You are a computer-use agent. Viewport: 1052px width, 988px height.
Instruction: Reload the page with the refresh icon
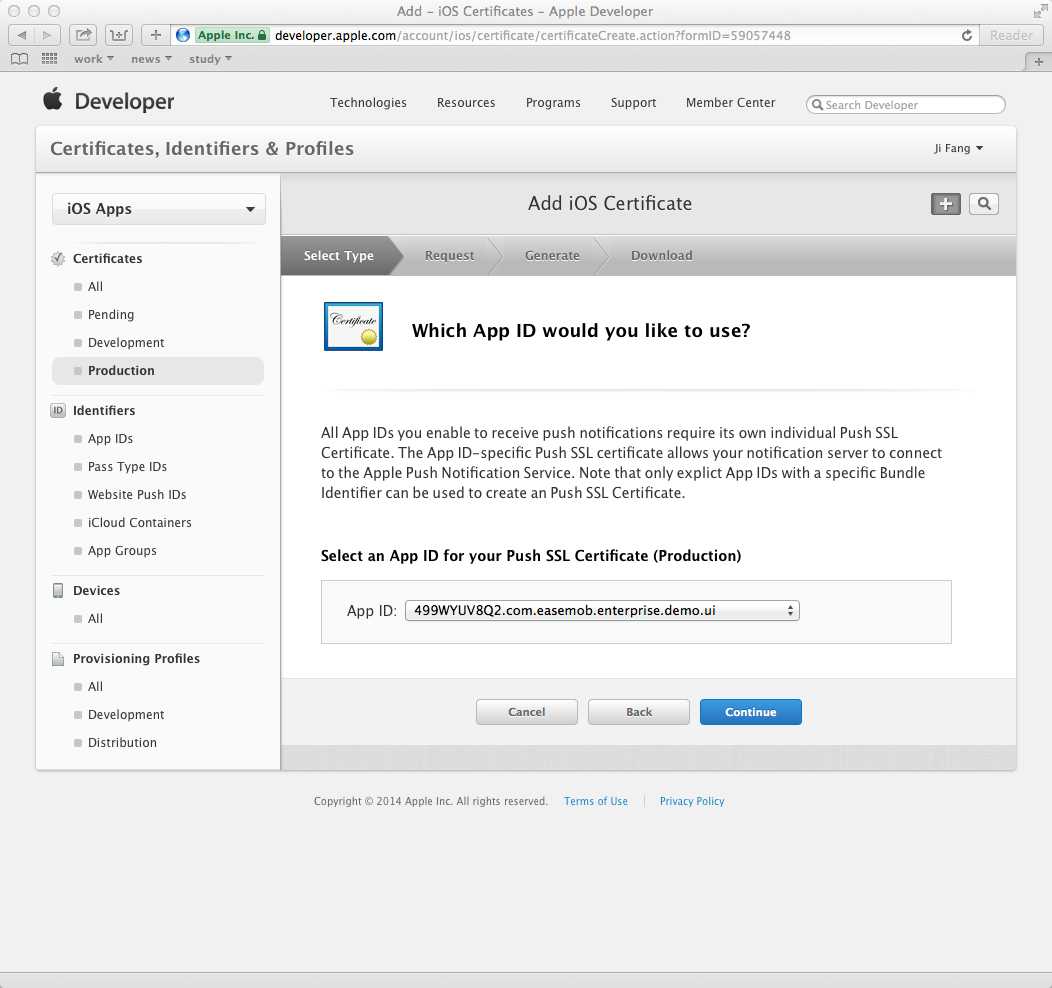point(967,35)
